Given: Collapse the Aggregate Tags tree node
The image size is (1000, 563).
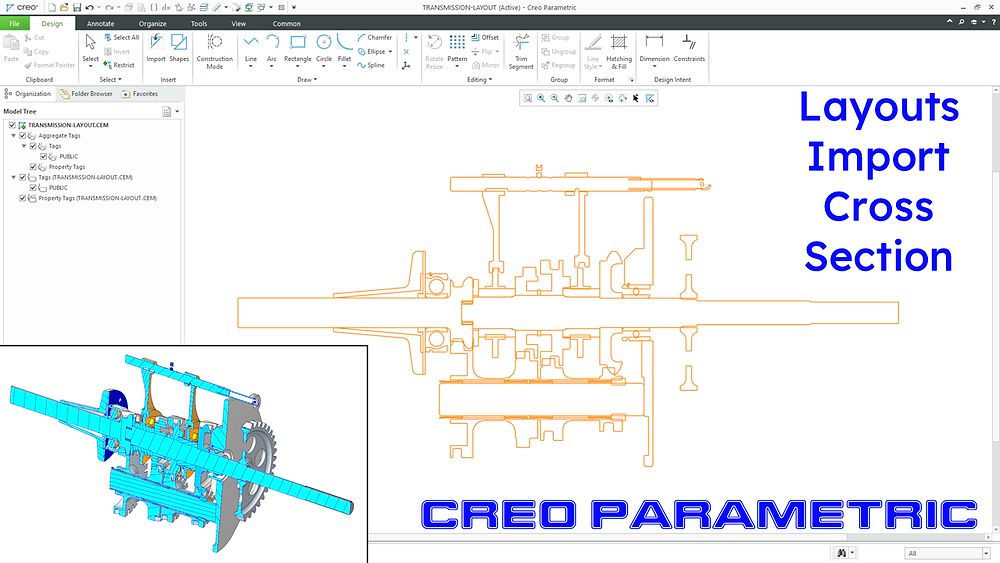Looking at the screenshot, I should click(13, 136).
